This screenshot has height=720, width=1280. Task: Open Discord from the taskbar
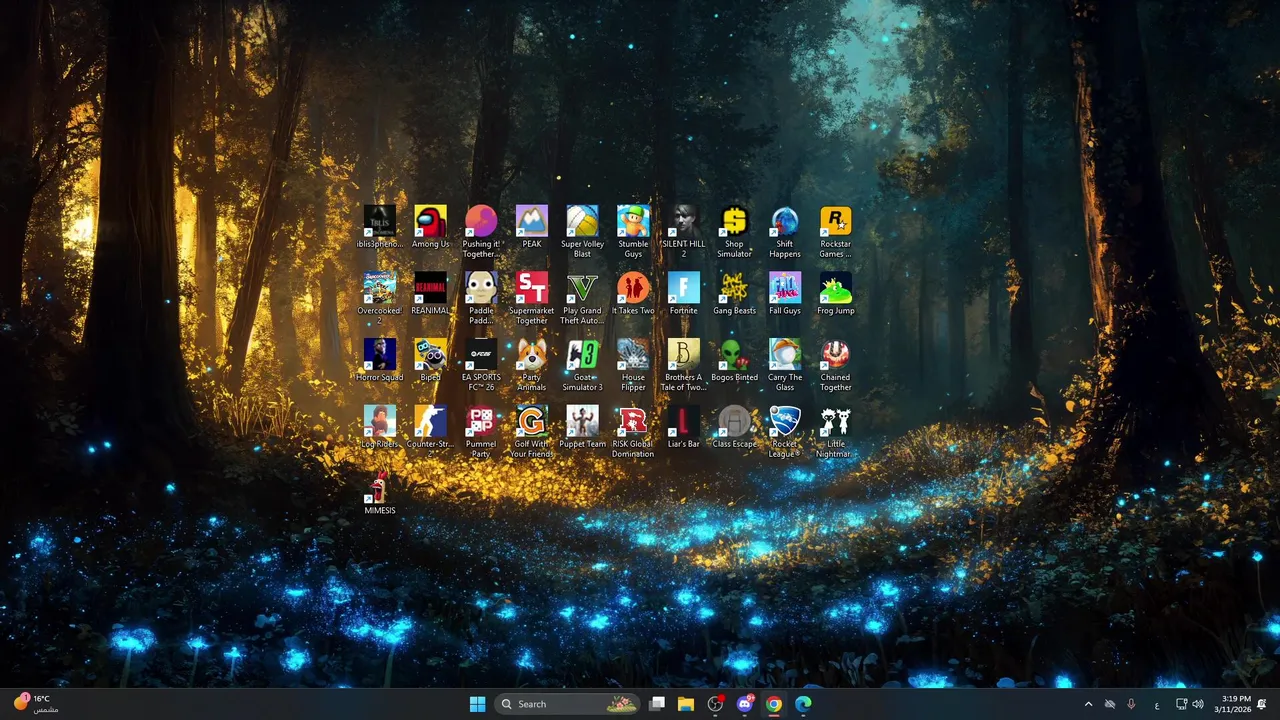click(744, 704)
